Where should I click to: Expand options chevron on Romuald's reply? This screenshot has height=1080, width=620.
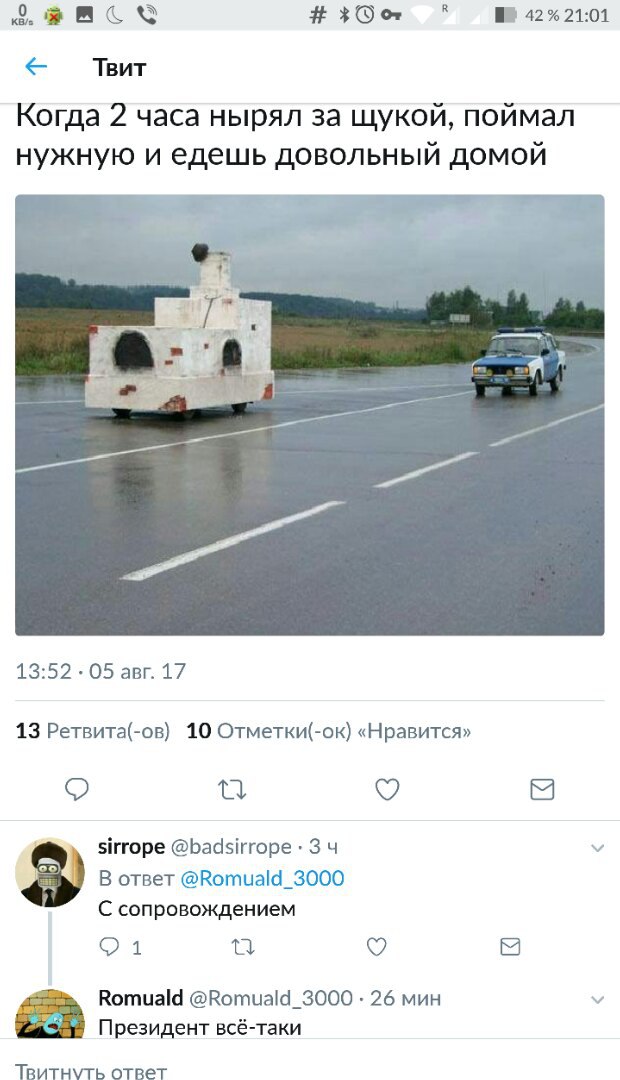tap(597, 999)
